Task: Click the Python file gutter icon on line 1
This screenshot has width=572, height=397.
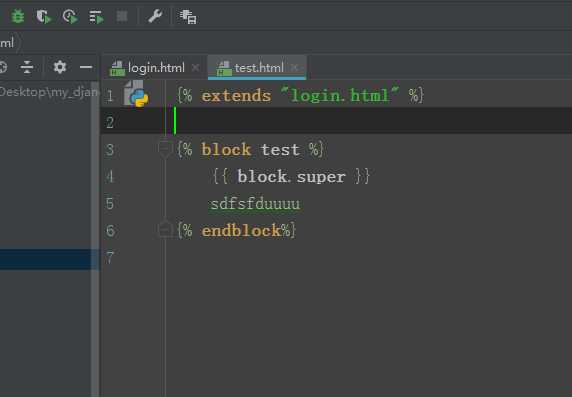Action: pyautogui.click(x=136, y=93)
